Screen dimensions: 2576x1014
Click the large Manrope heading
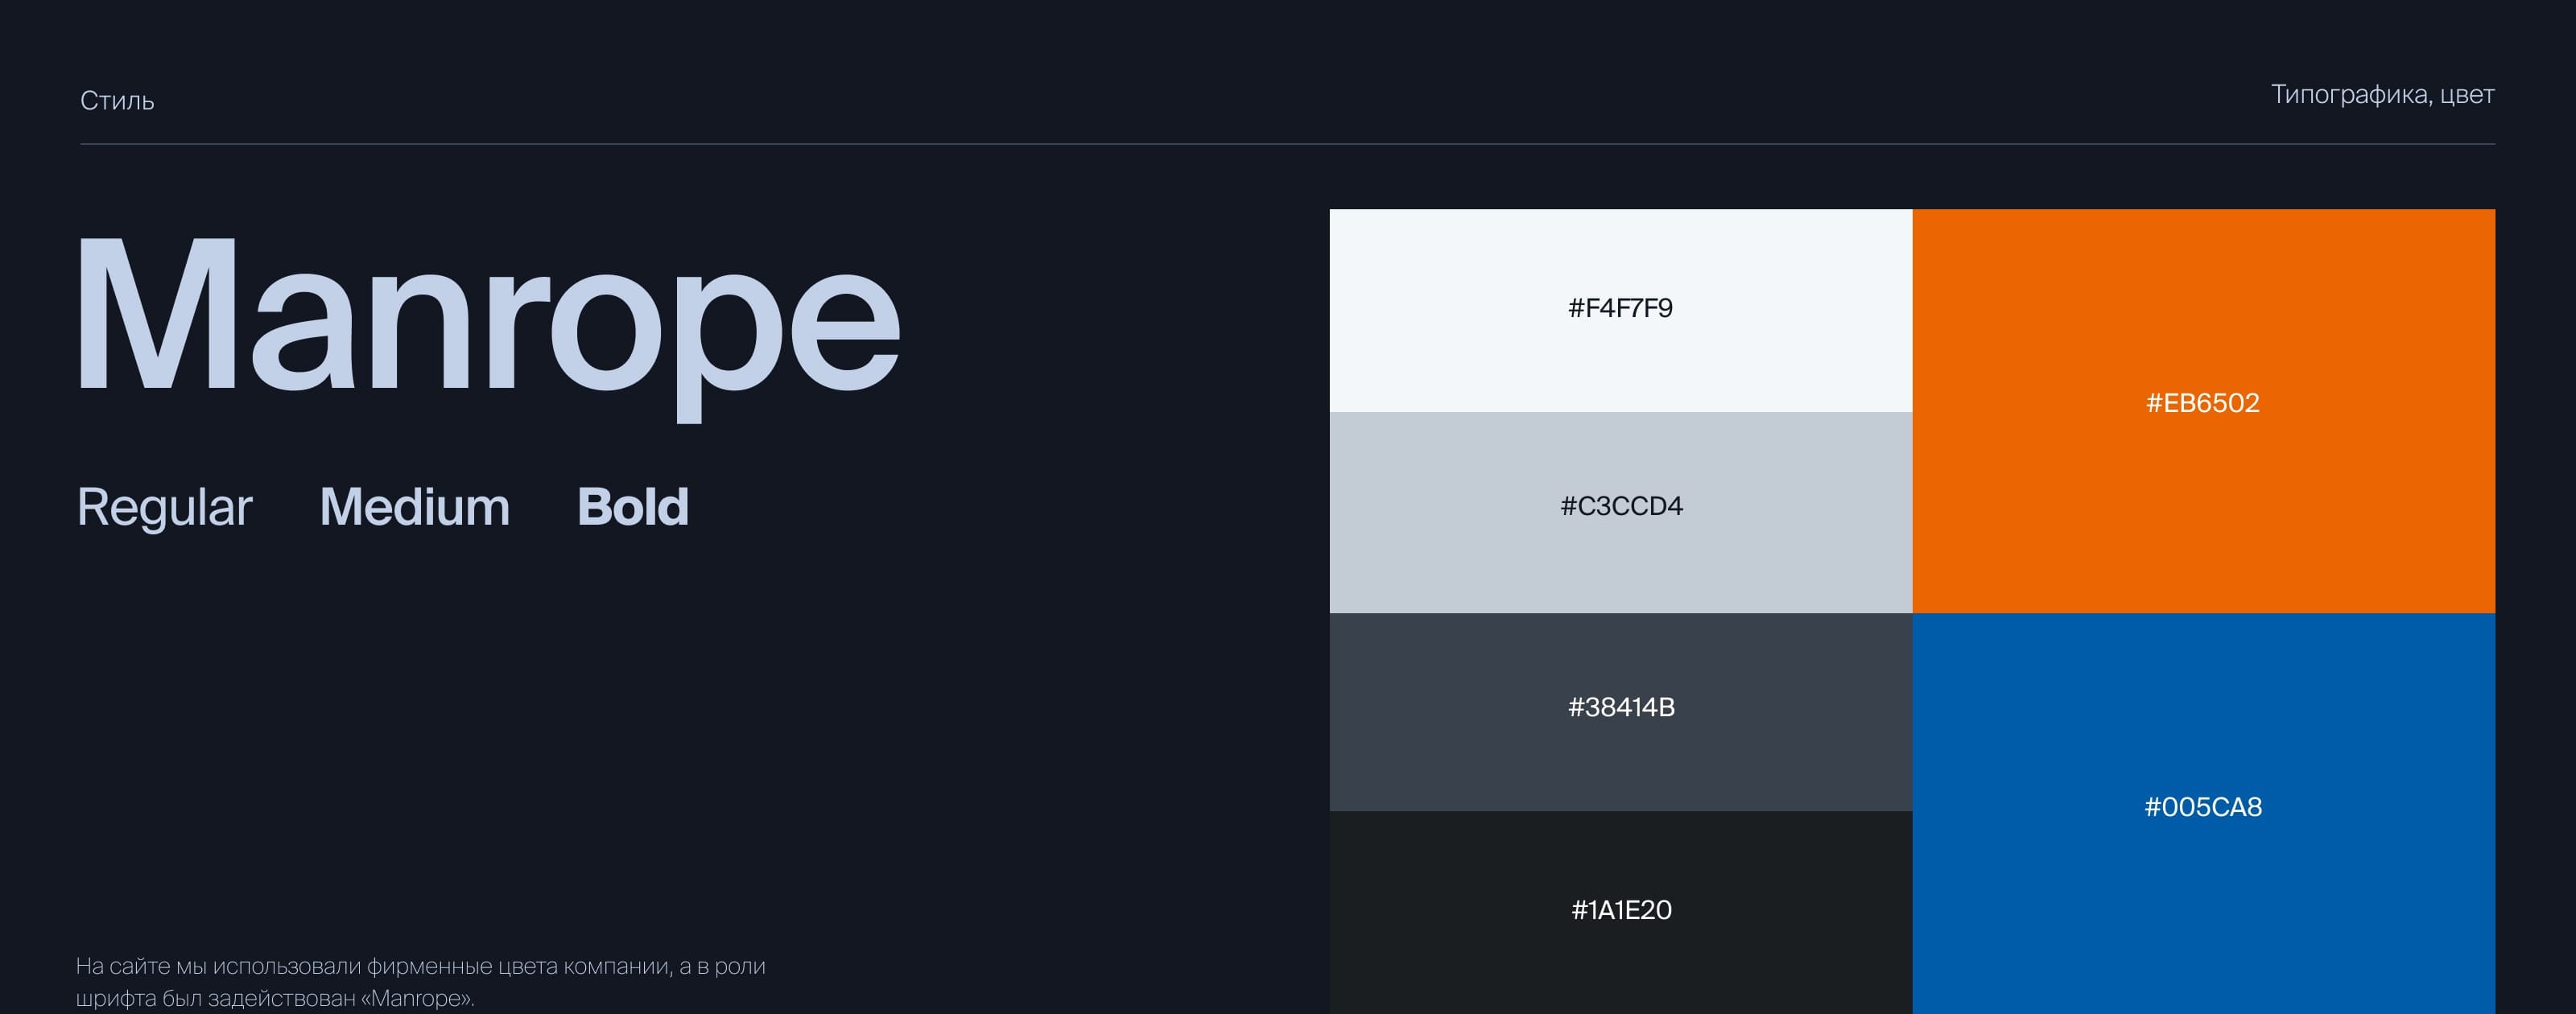click(488, 320)
